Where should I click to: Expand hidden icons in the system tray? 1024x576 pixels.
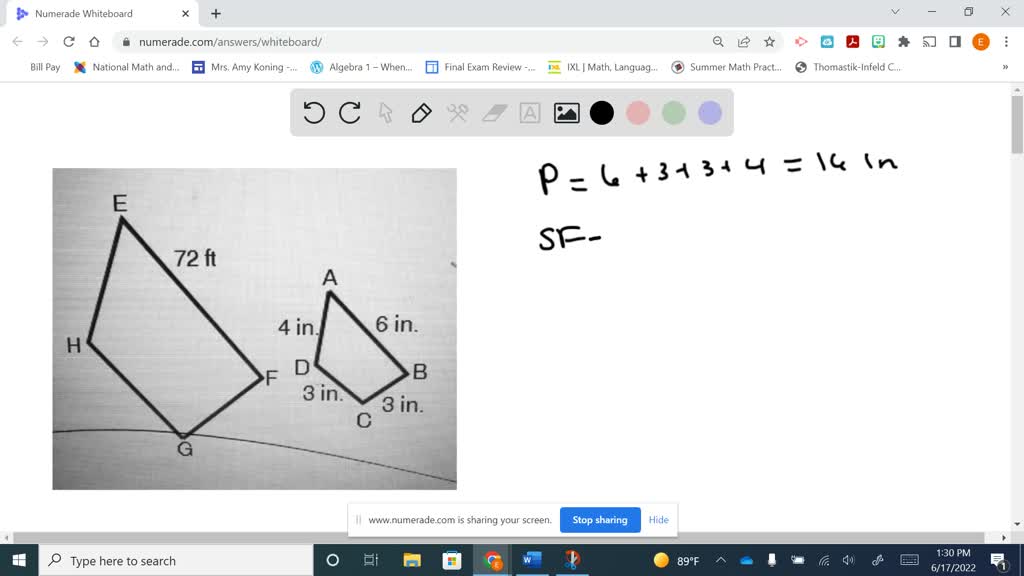click(x=719, y=560)
